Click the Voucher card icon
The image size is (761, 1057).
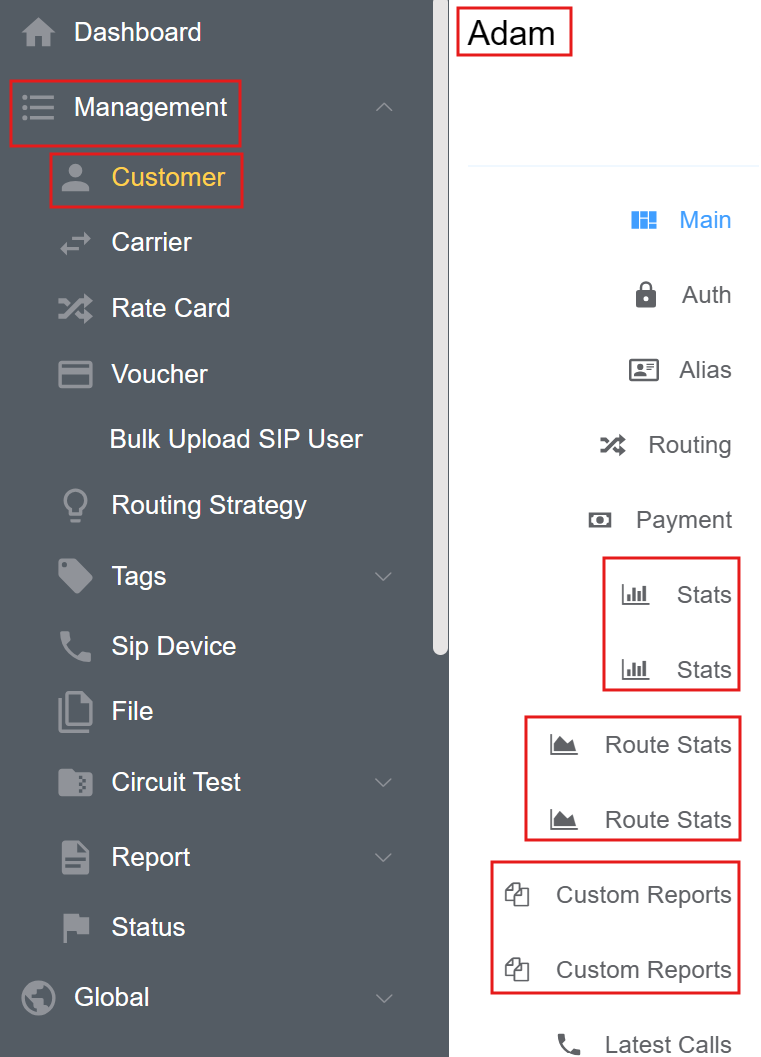(x=75, y=375)
